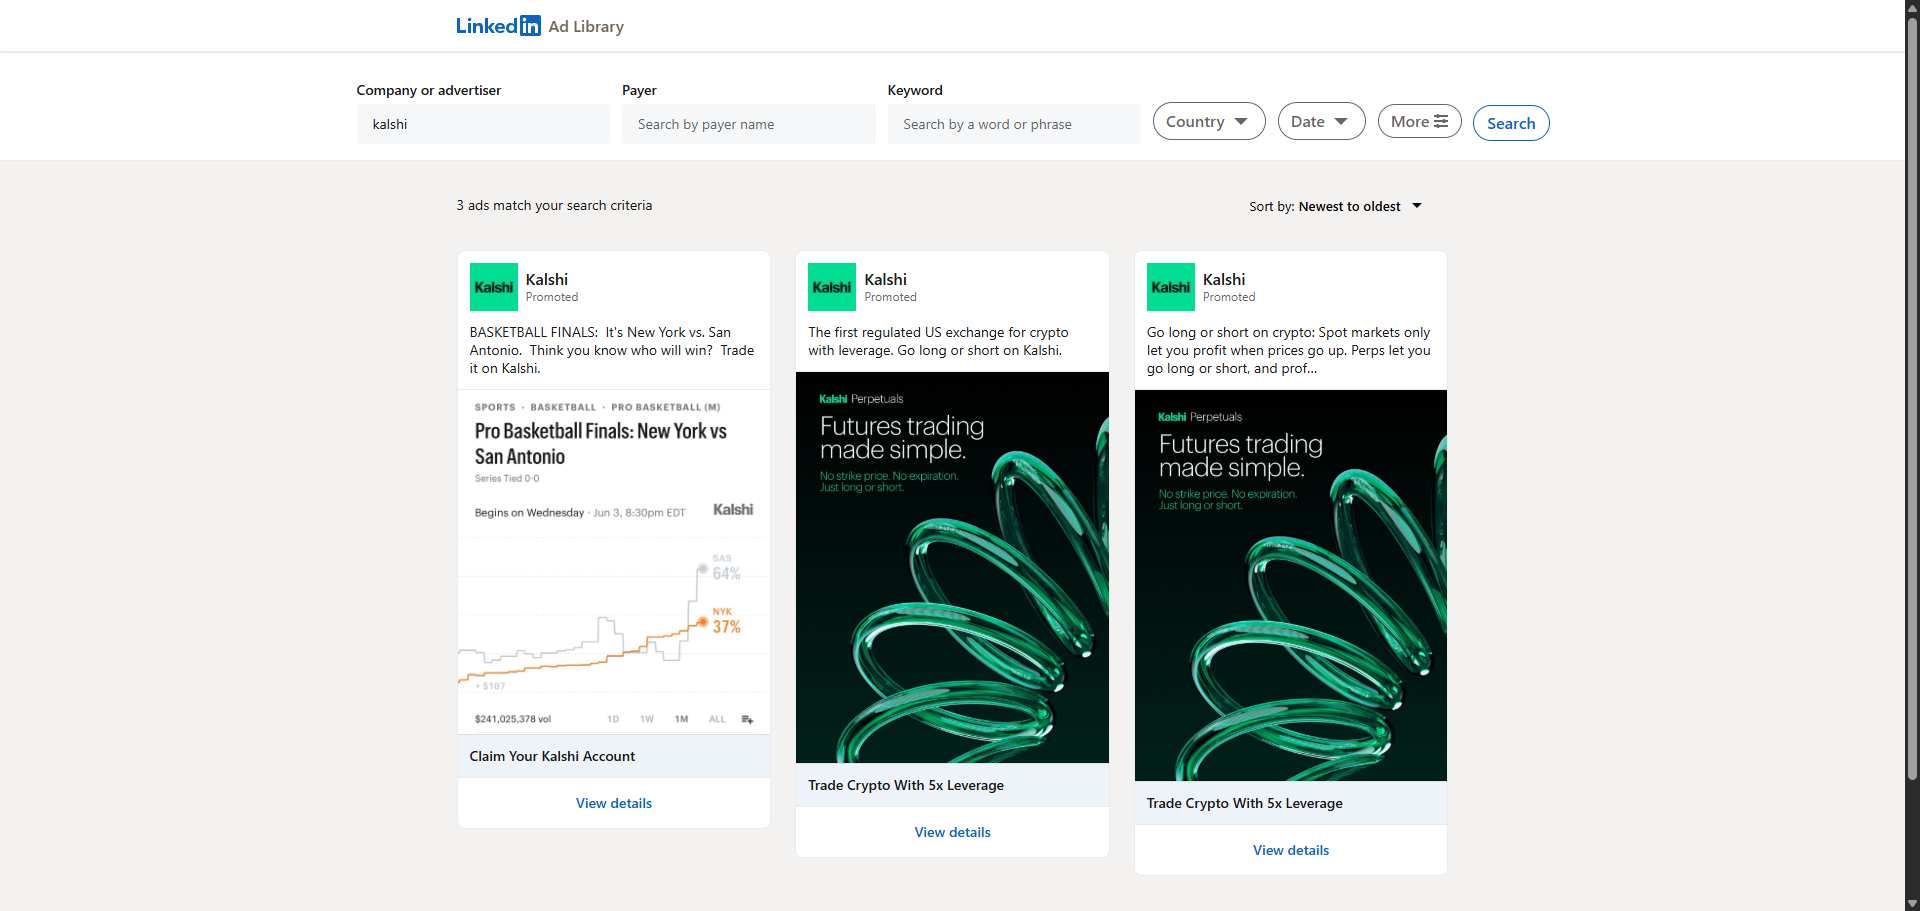
Task: Open Kalshi advertiser name on Go long or short ad
Action: click(x=1224, y=279)
